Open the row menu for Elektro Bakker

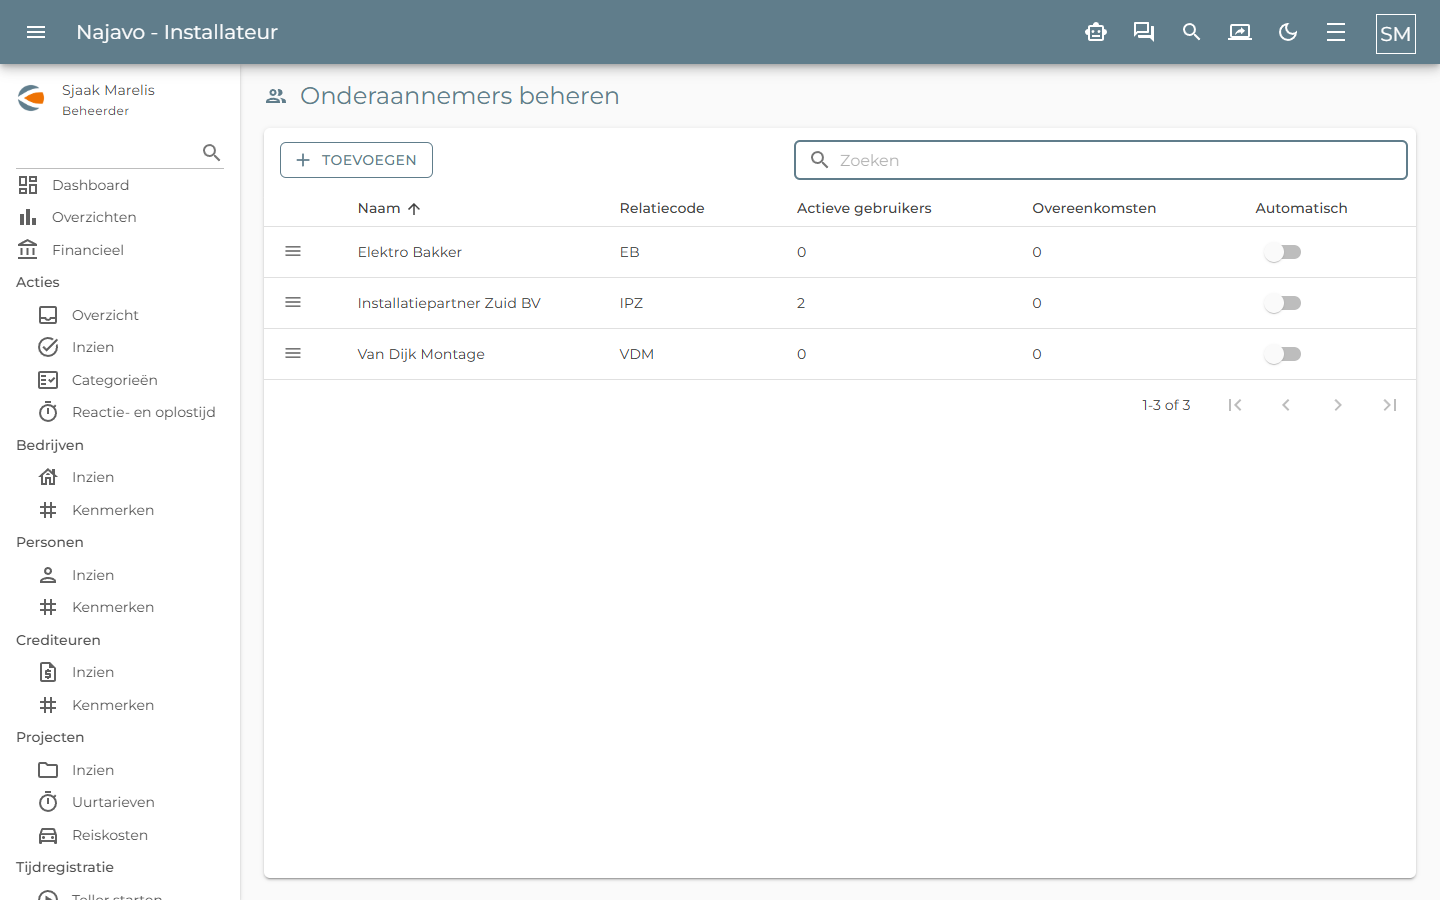click(293, 252)
